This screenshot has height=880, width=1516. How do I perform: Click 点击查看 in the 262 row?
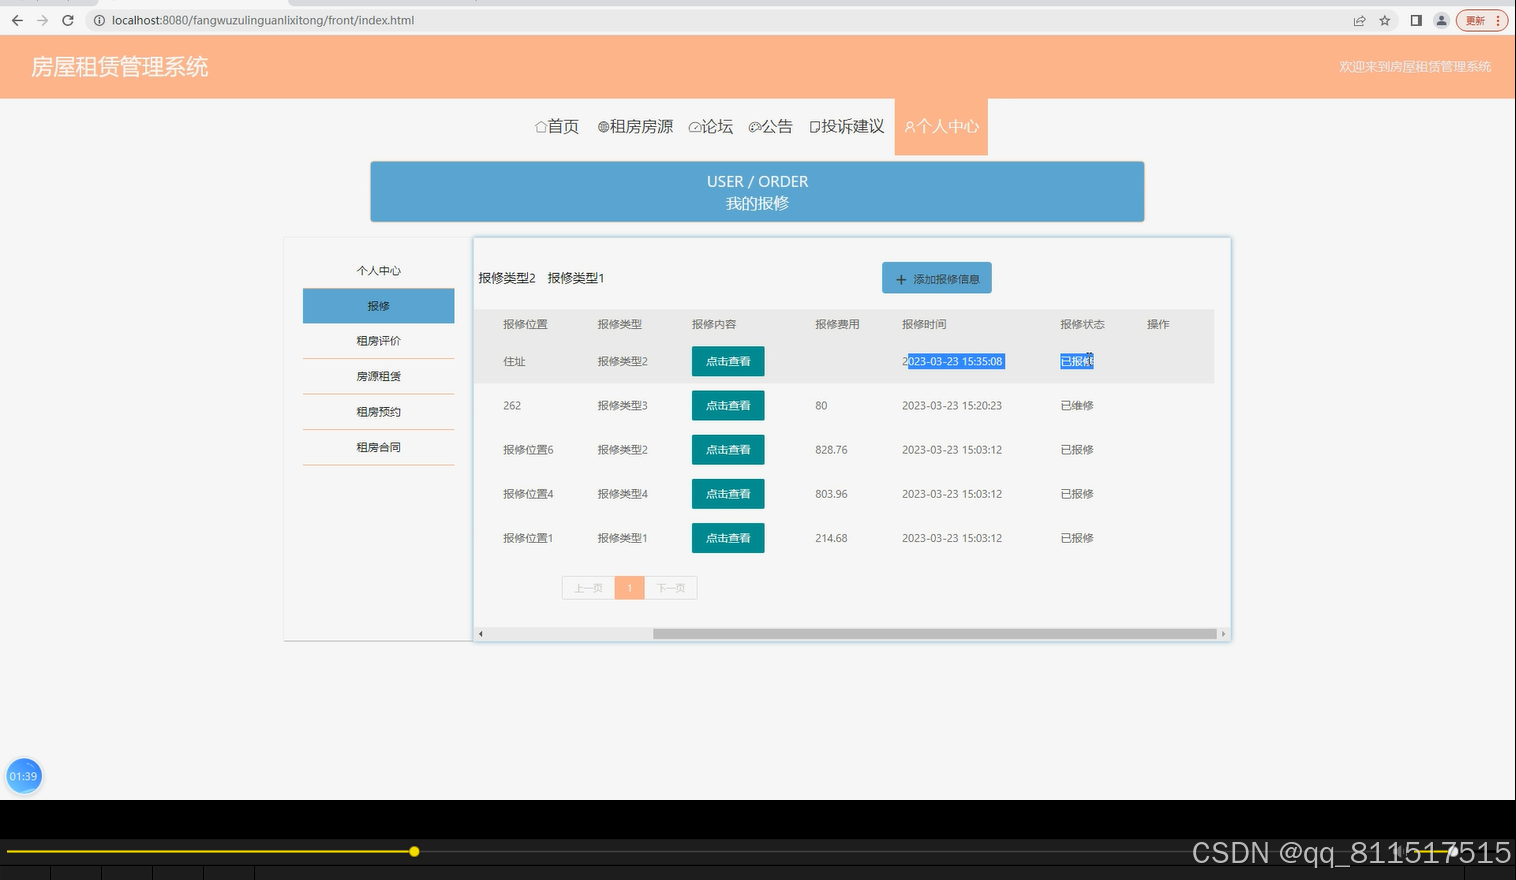(728, 405)
